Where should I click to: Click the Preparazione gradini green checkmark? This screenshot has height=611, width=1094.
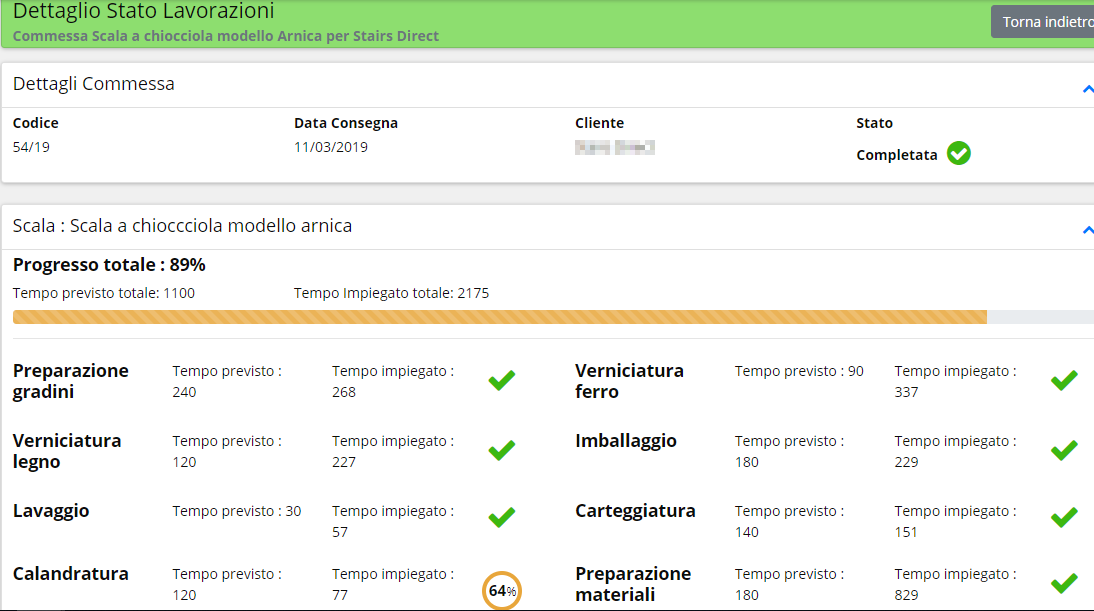pyautogui.click(x=502, y=380)
